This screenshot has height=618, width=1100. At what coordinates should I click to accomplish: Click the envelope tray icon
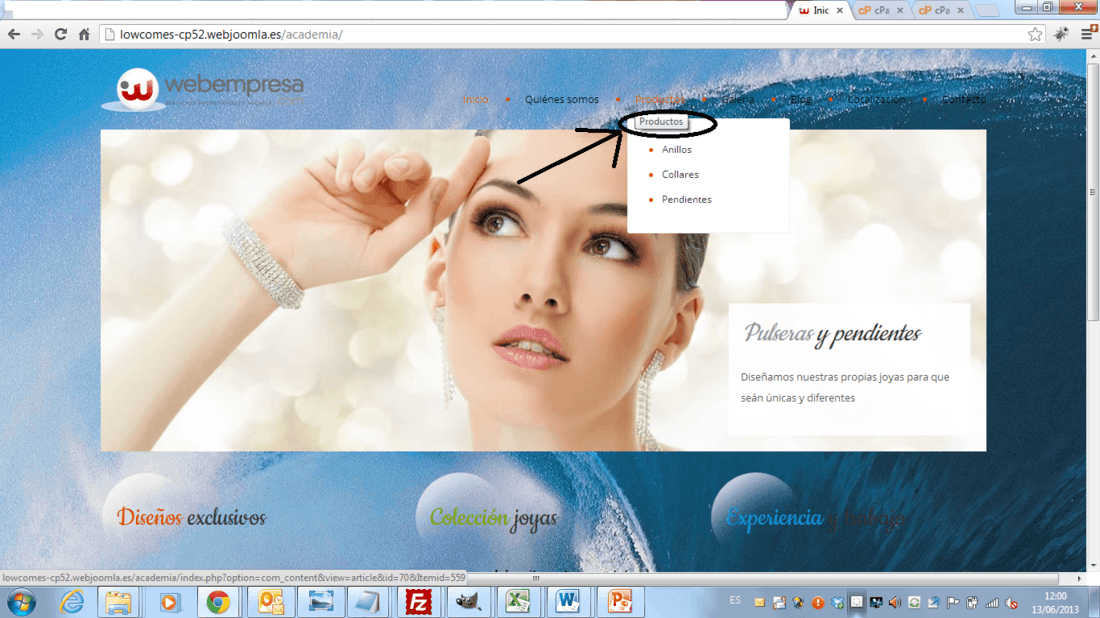point(760,603)
